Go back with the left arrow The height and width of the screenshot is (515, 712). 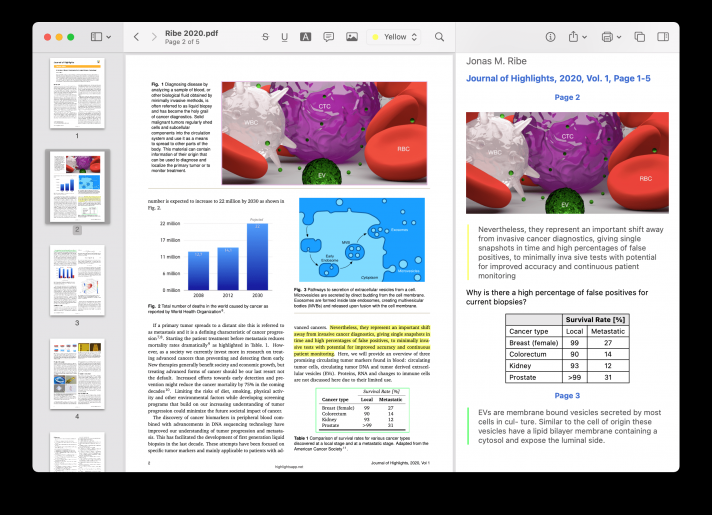coord(136,37)
